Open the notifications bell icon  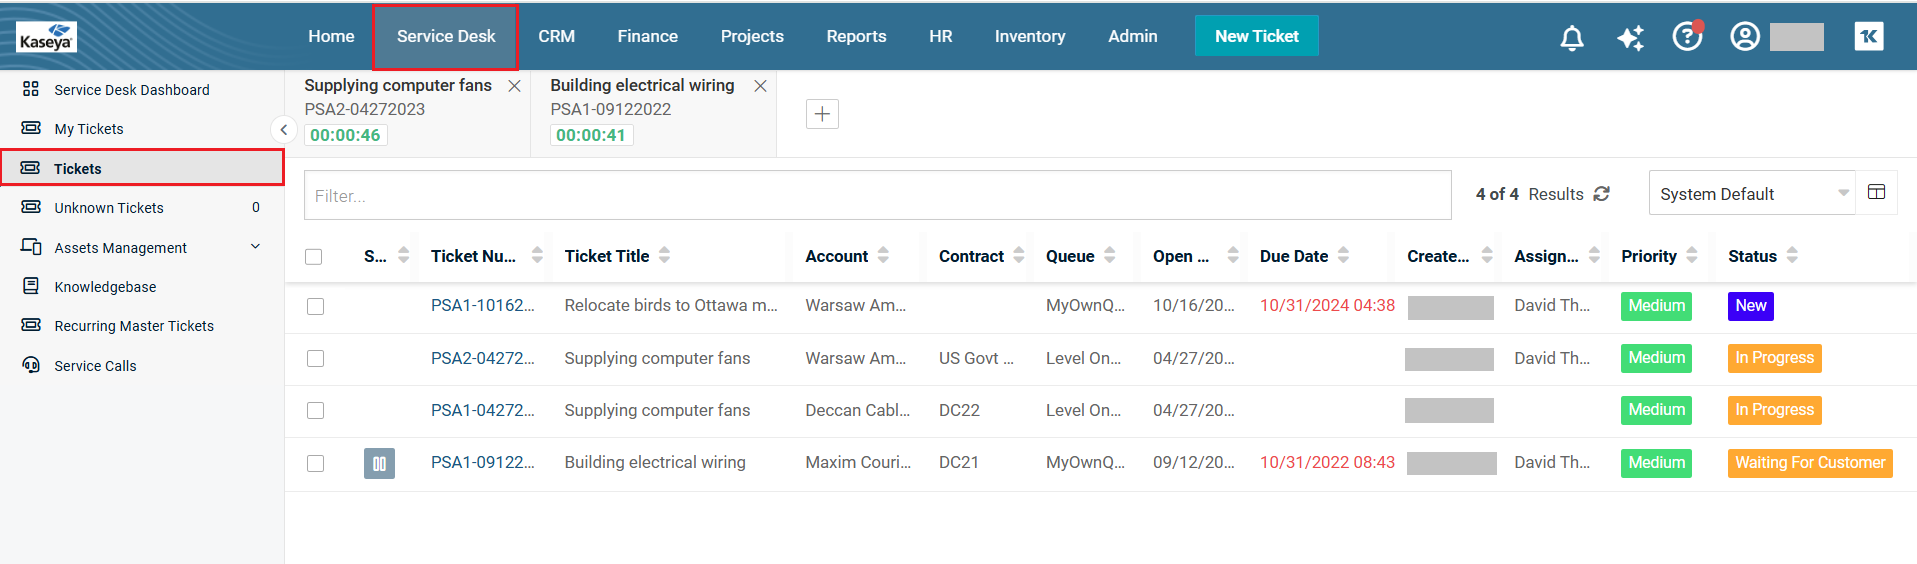(x=1571, y=38)
